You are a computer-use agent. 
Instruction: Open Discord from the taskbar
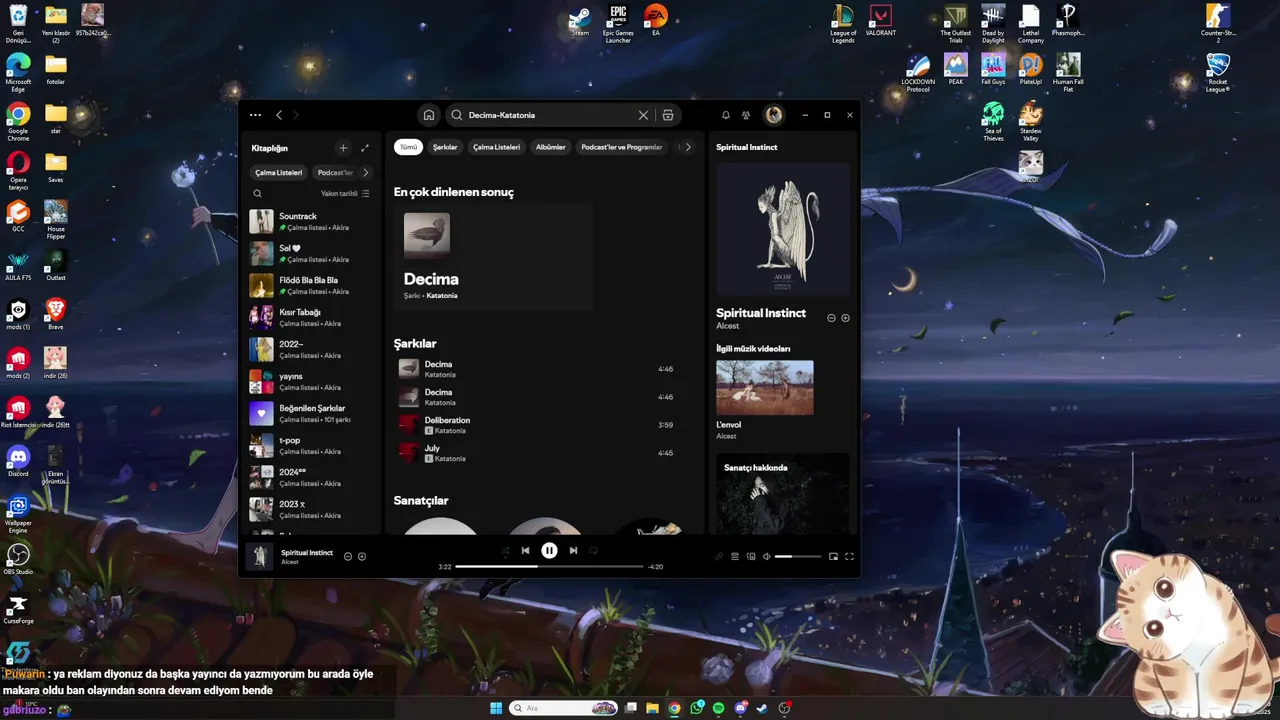(x=740, y=708)
